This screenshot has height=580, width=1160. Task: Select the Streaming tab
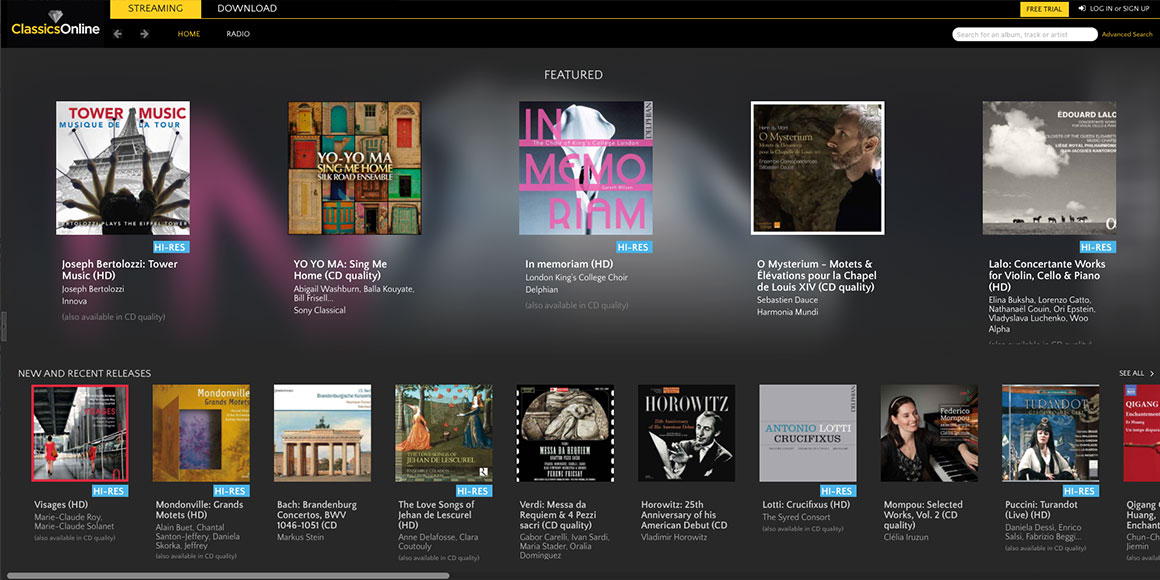click(x=155, y=9)
